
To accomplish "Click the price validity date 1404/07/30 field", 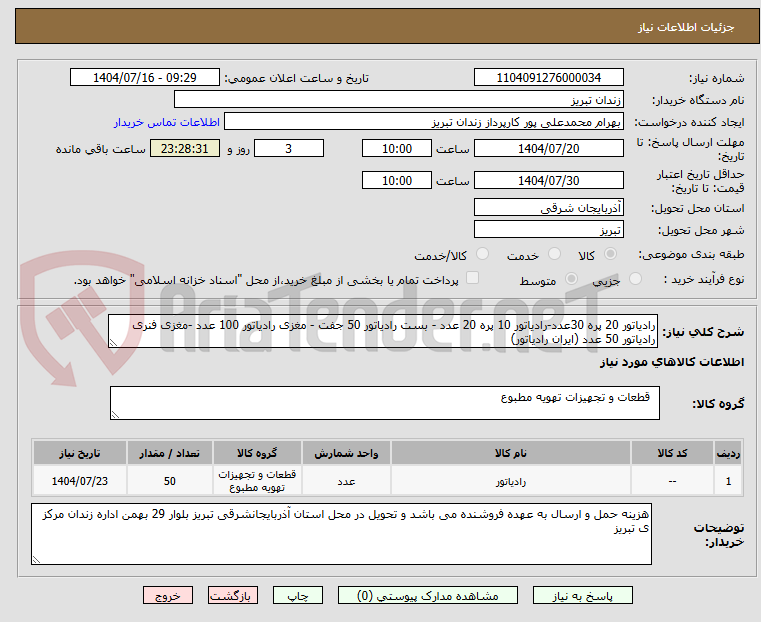I will pyautogui.click(x=549, y=181).
